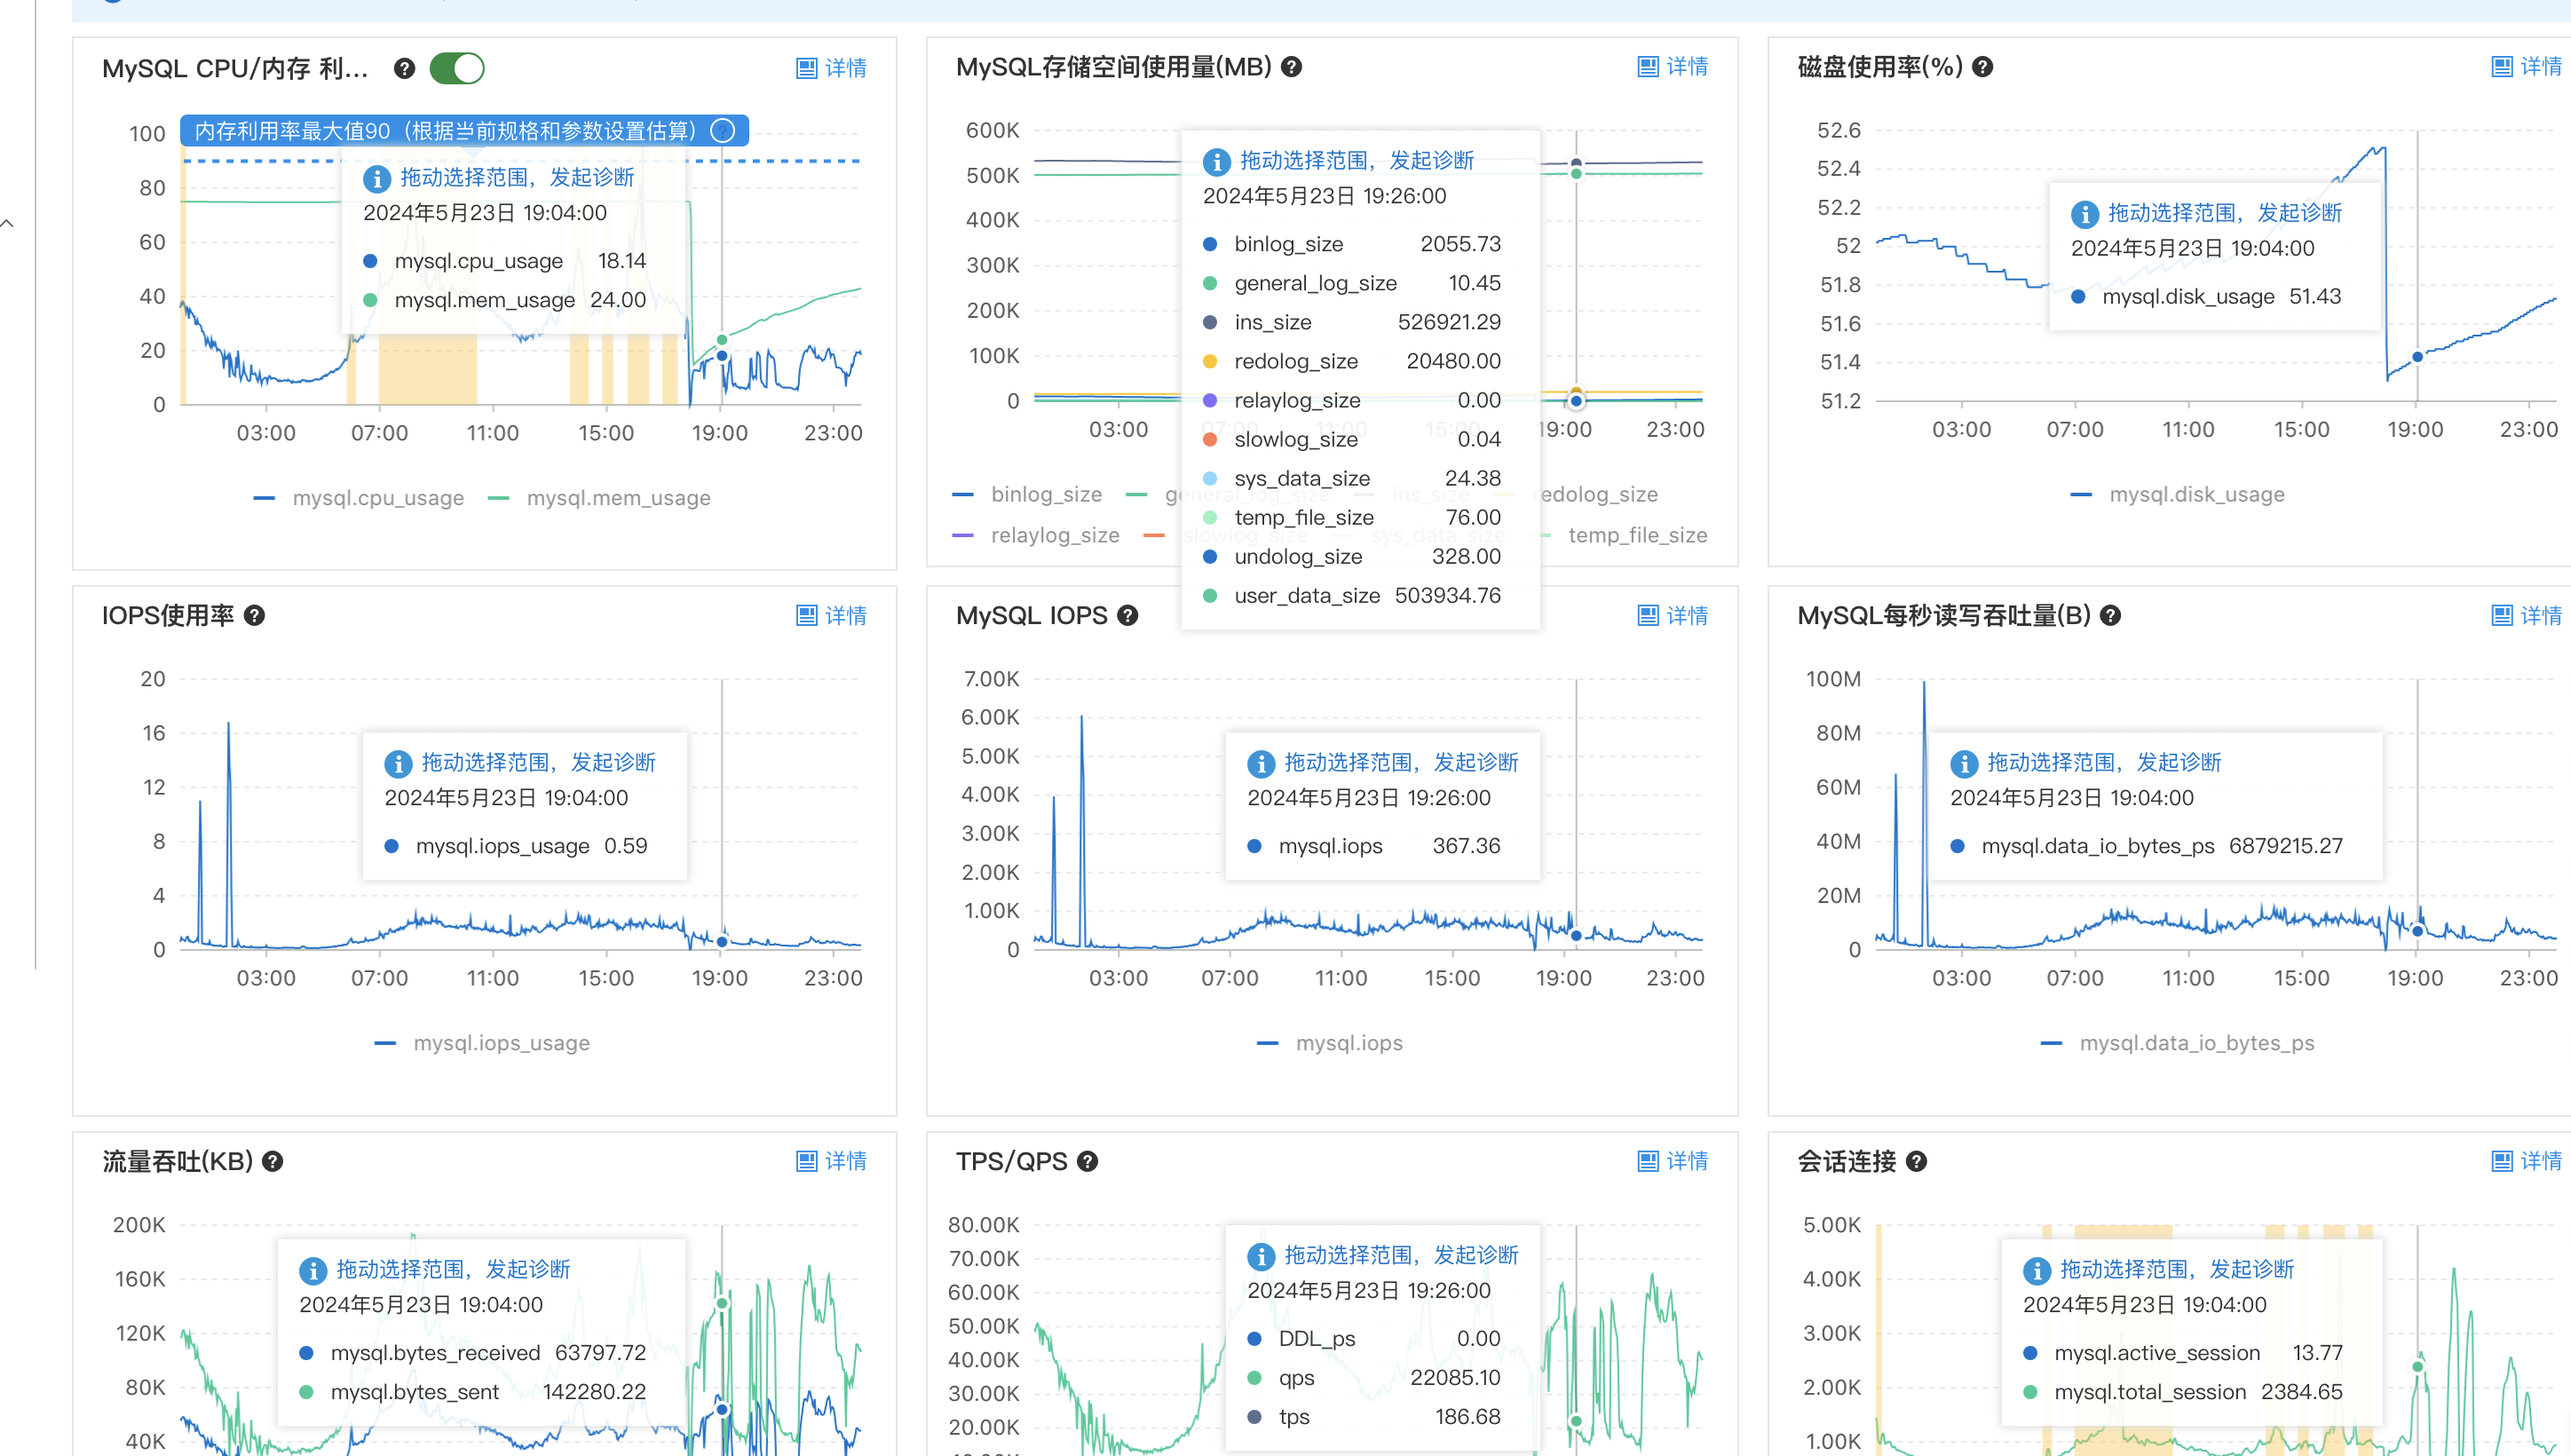The height and width of the screenshot is (1456, 2571).
Task: Click help icon next to 磁盘使用率(%)
Action: (1982, 67)
